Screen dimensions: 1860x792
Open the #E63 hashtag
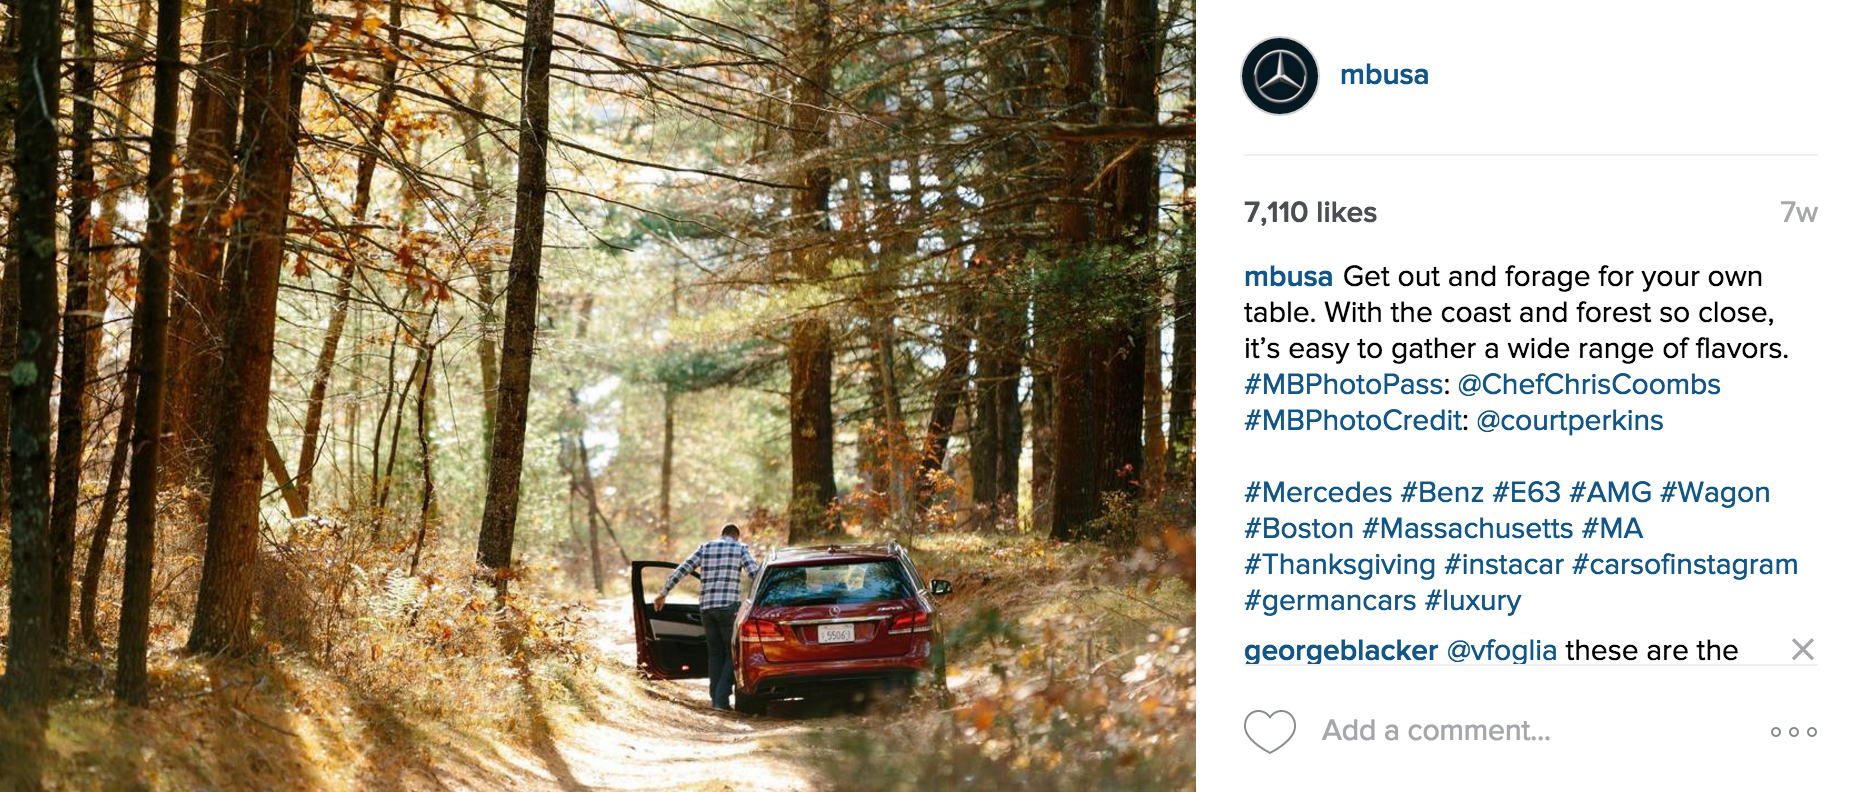(x=1526, y=492)
